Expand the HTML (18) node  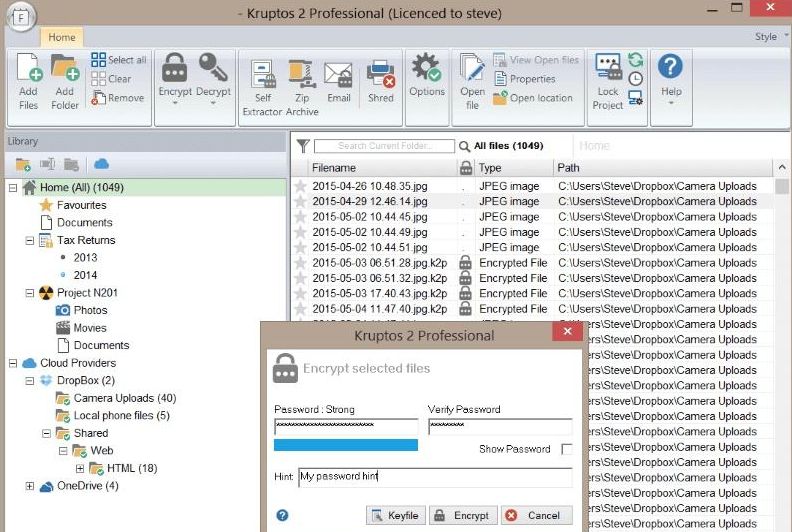click(x=80, y=469)
